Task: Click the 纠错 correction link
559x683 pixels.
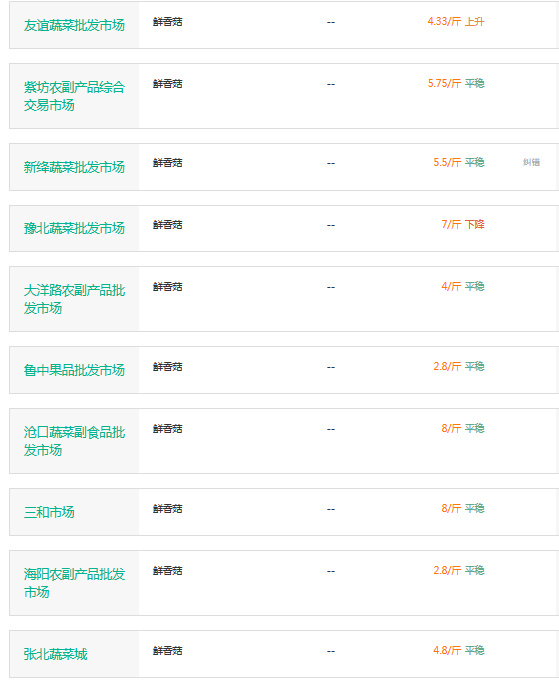Action: click(531, 162)
